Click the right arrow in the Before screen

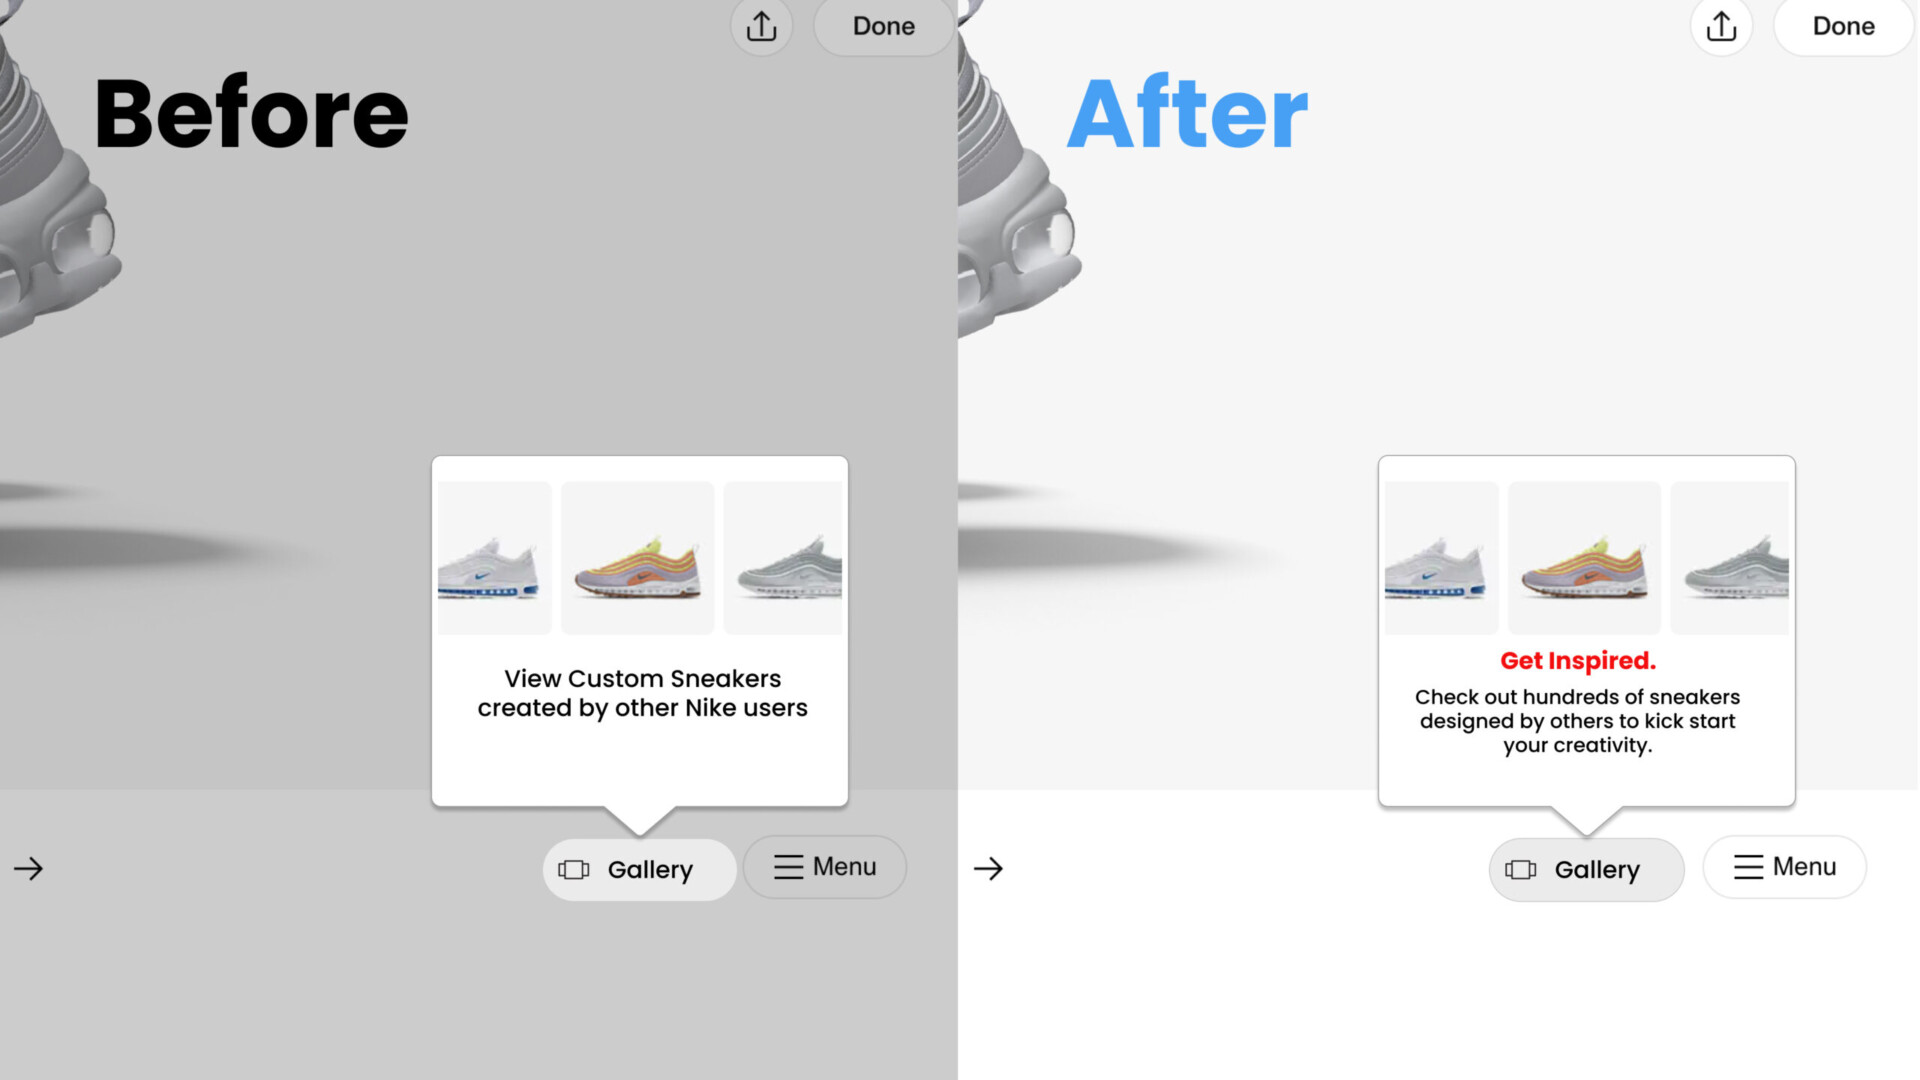point(29,868)
